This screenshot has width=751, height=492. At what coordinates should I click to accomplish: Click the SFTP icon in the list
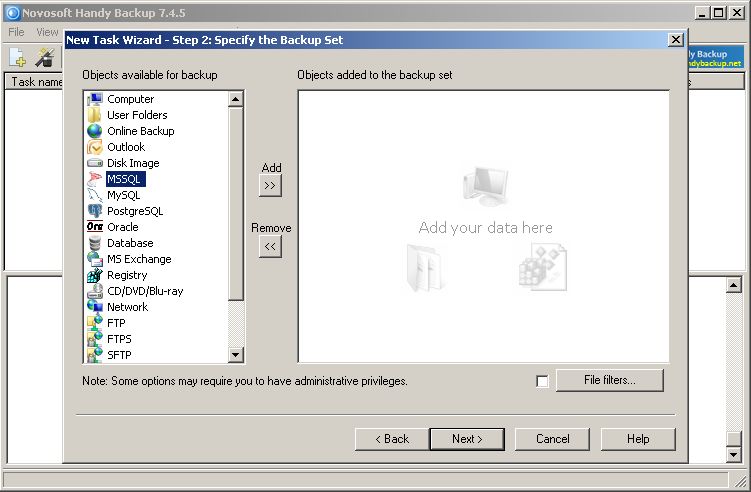(x=95, y=355)
